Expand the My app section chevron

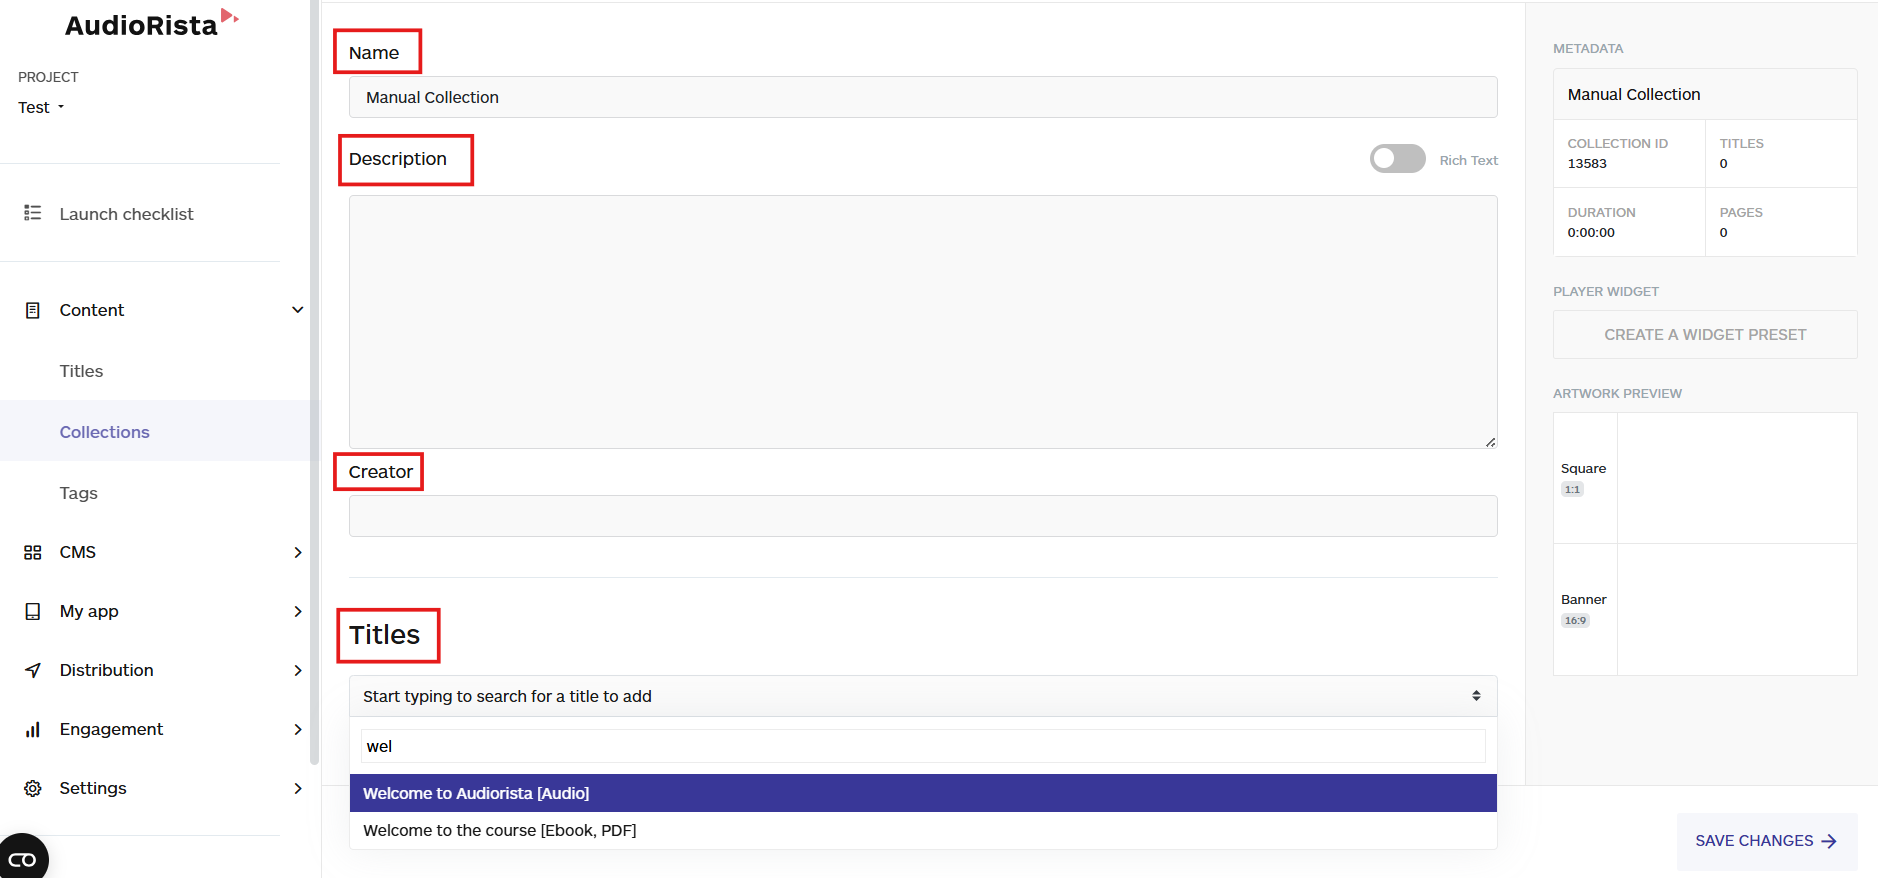(x=297, y=611)
